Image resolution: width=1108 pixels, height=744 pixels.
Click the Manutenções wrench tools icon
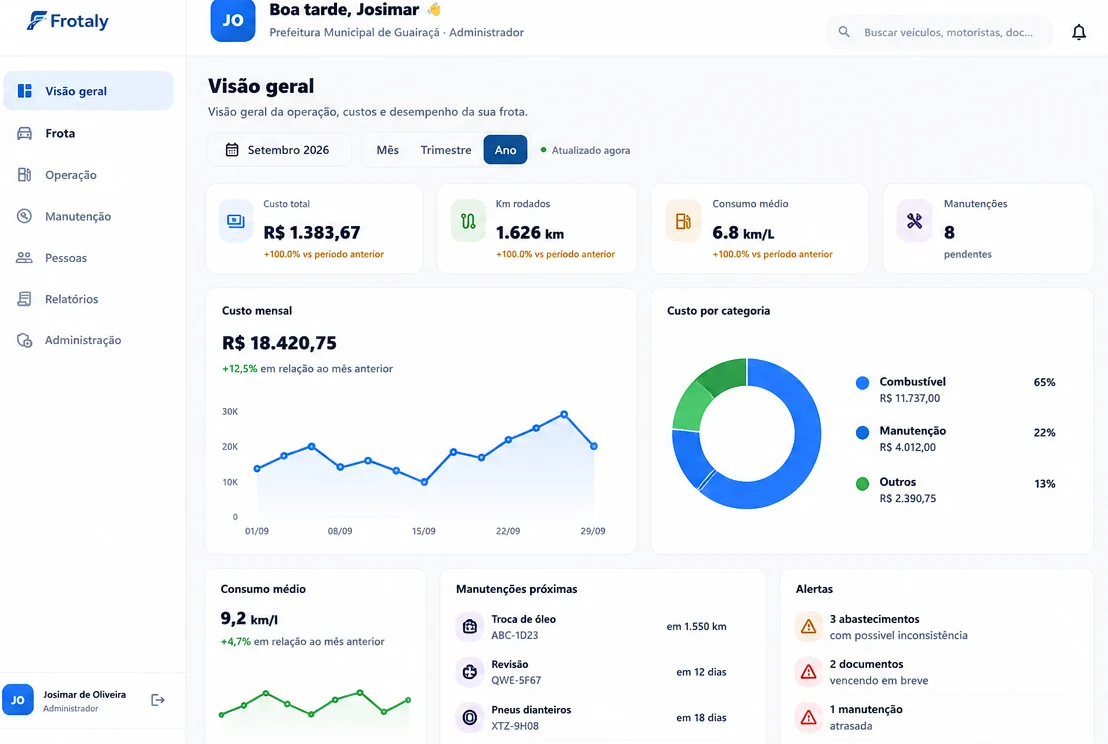[914, 222]
